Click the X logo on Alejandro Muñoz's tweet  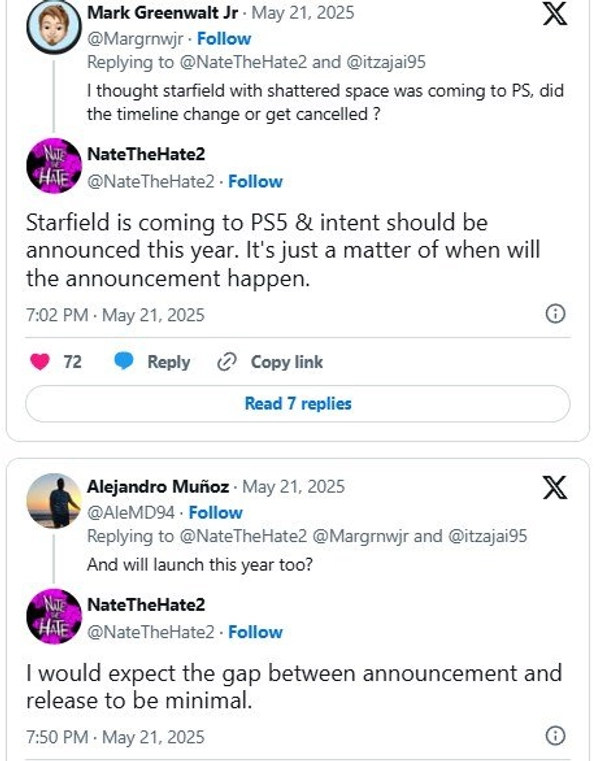[x=553, y=488]
